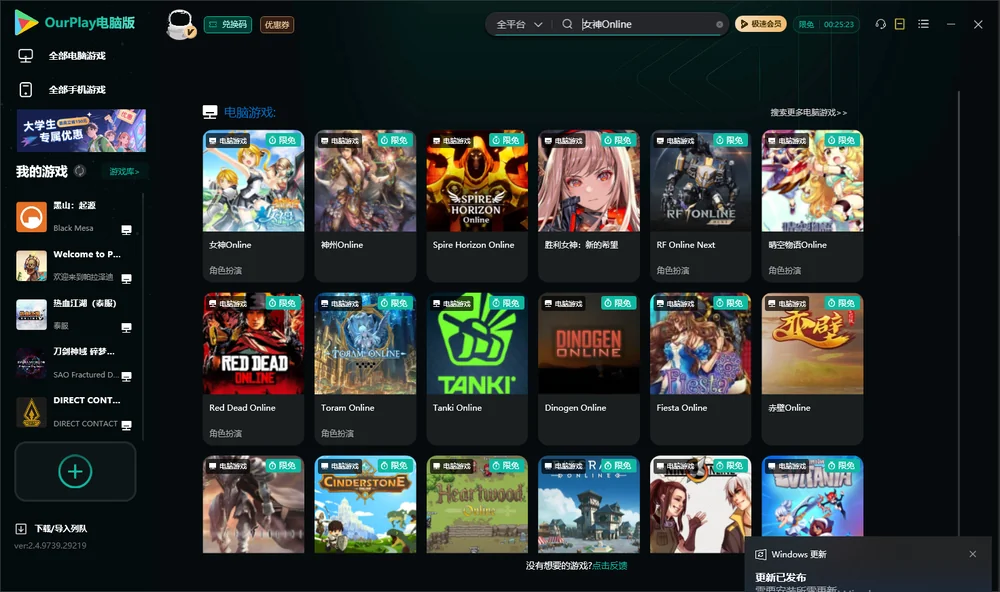Open the top-right list menu icon
The height and width of the screenshot is (592, 1000).
(923, 24)
